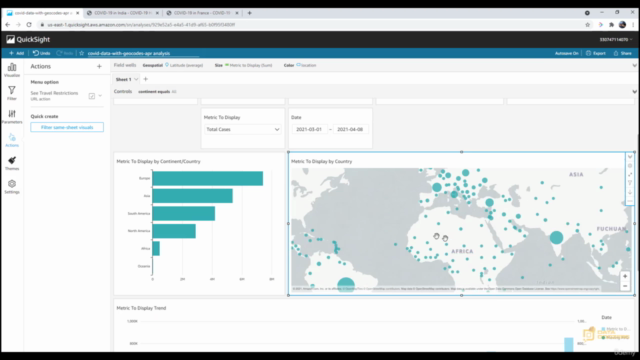
Task: Open the Visualize panel icon
Action: 12,70
